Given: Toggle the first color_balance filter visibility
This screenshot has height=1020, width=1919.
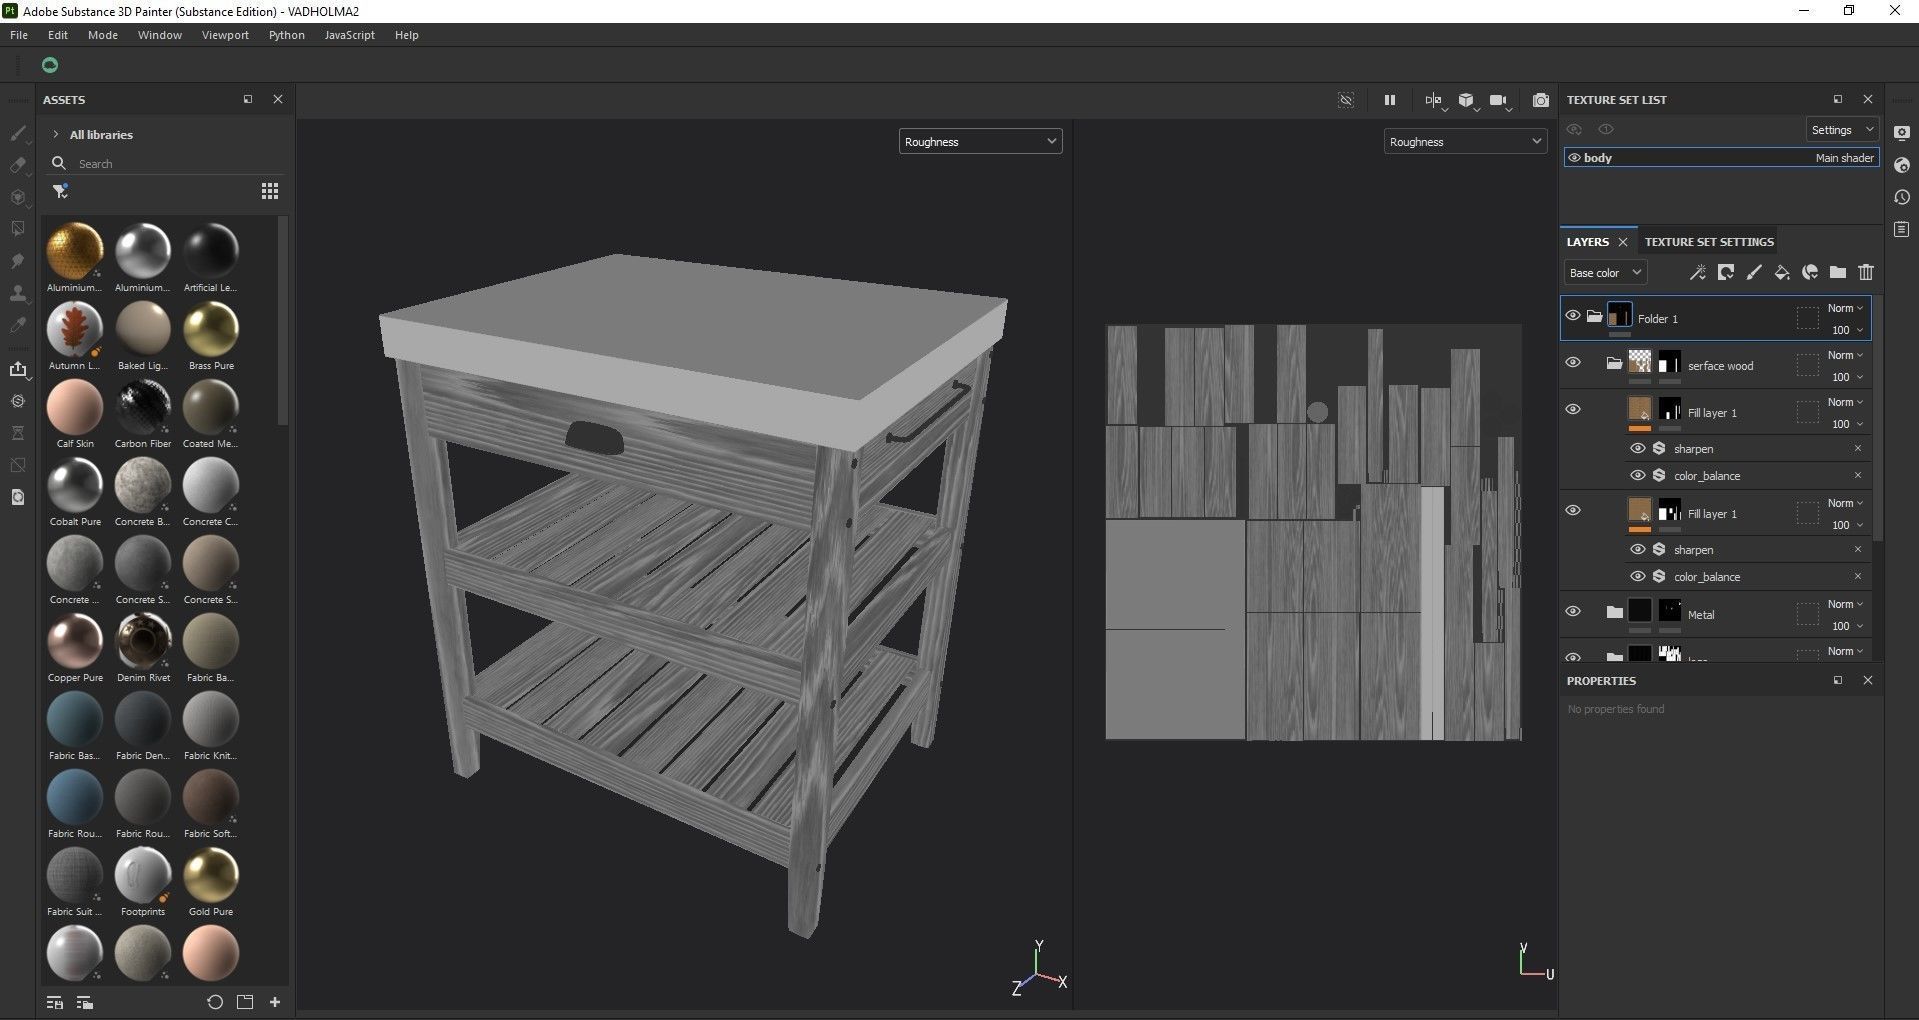Looking at the screenshot, I should 1638,475.
